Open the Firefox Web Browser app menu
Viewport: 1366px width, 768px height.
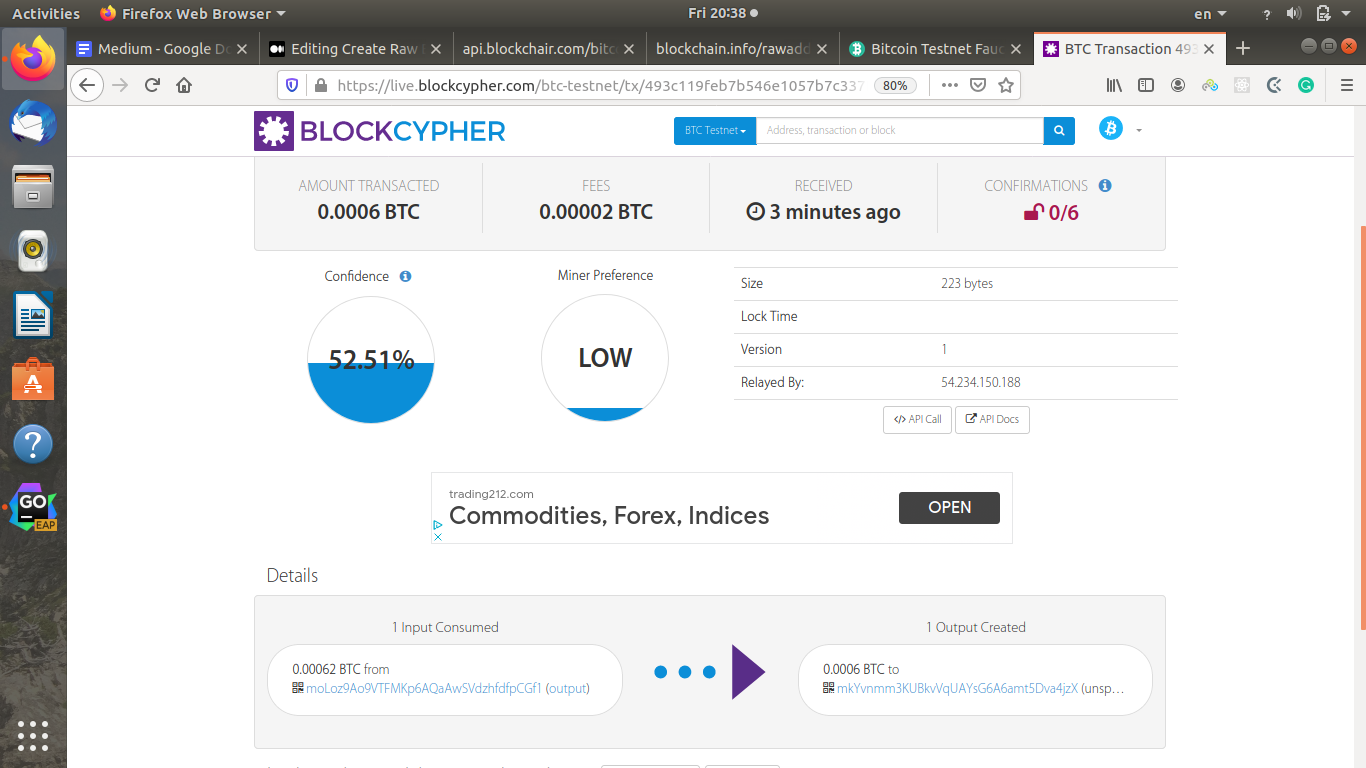[193, 14]
